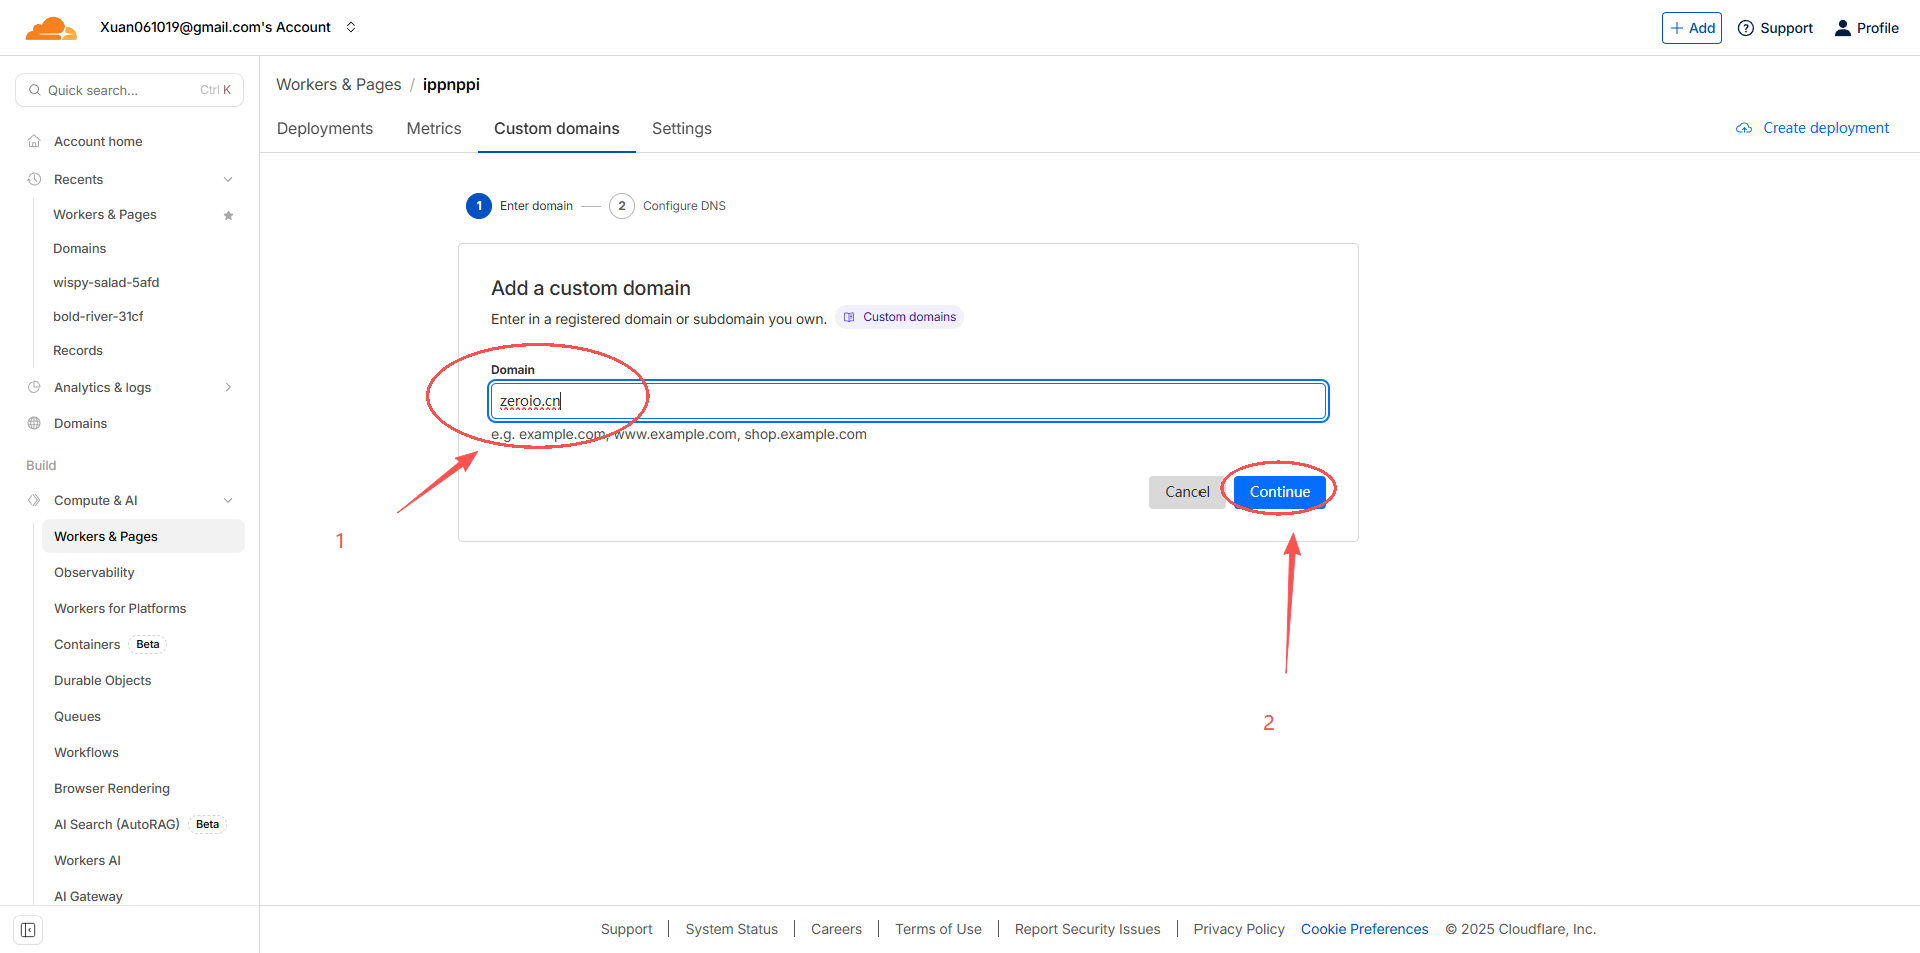The width and height of the screenshot is (1920, 953).
Task: Expand Analytics & logs chevron
Action: point(228,387)
